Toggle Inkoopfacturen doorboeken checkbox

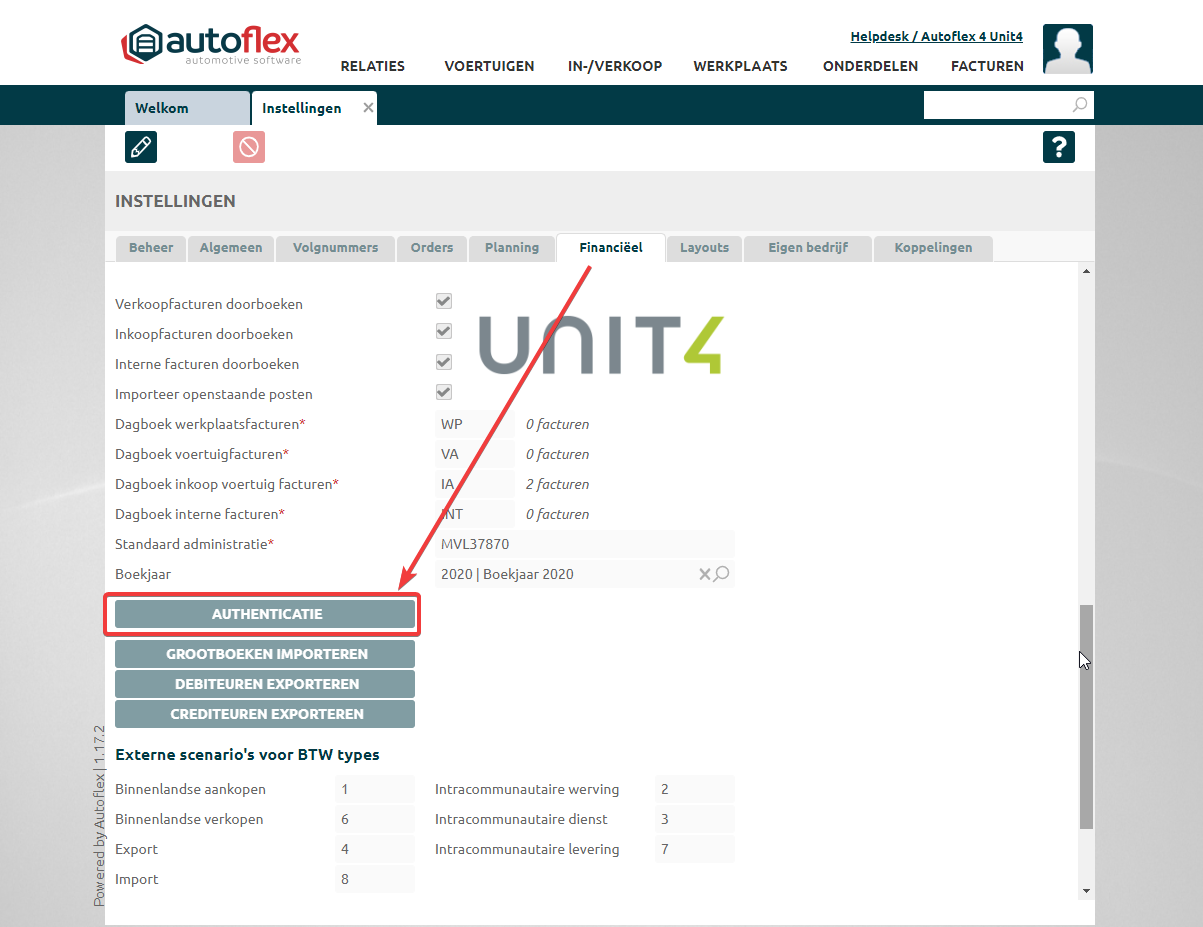pos(444,332)
